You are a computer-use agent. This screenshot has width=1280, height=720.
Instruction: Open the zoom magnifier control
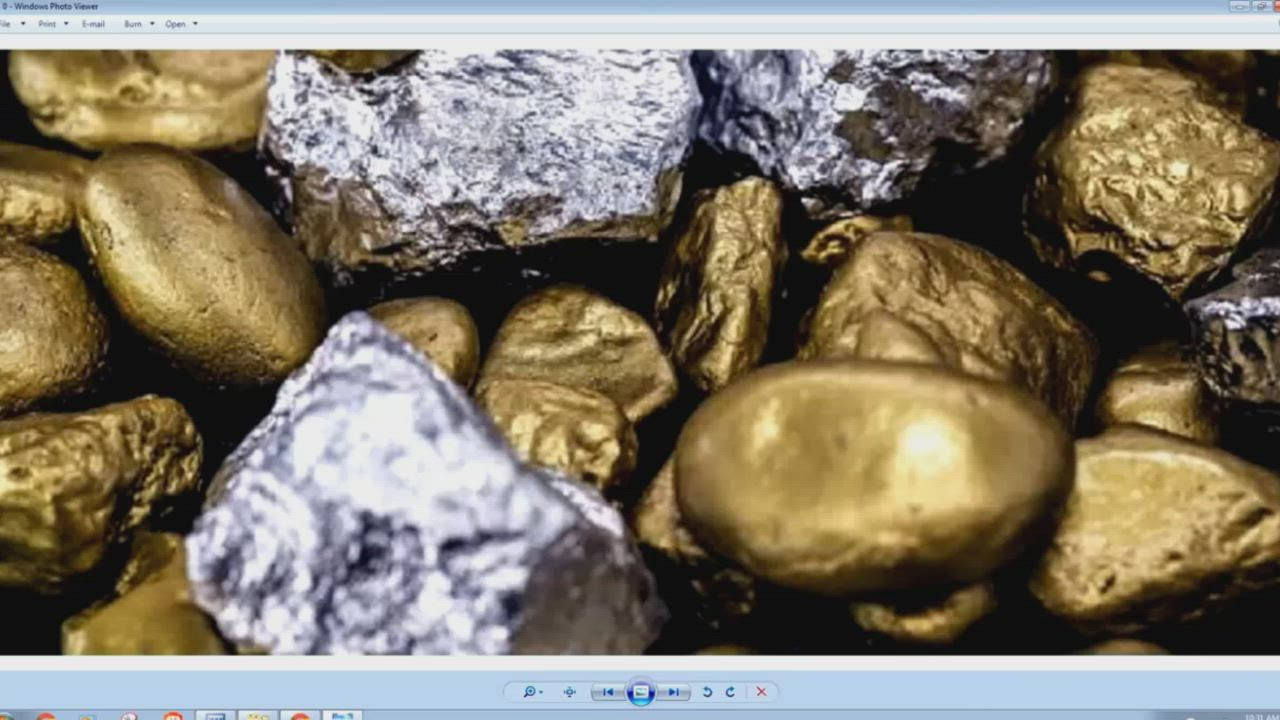[529, 692]
